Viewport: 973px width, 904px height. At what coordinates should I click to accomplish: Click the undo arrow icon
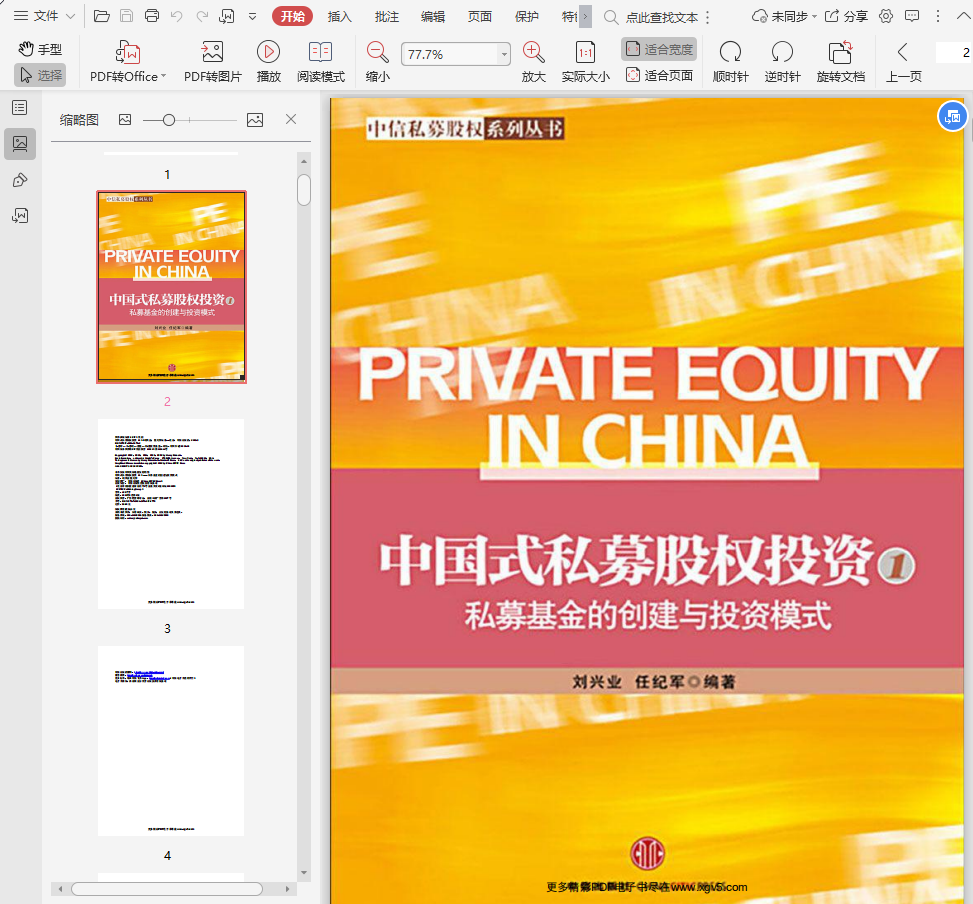point(177,16)
